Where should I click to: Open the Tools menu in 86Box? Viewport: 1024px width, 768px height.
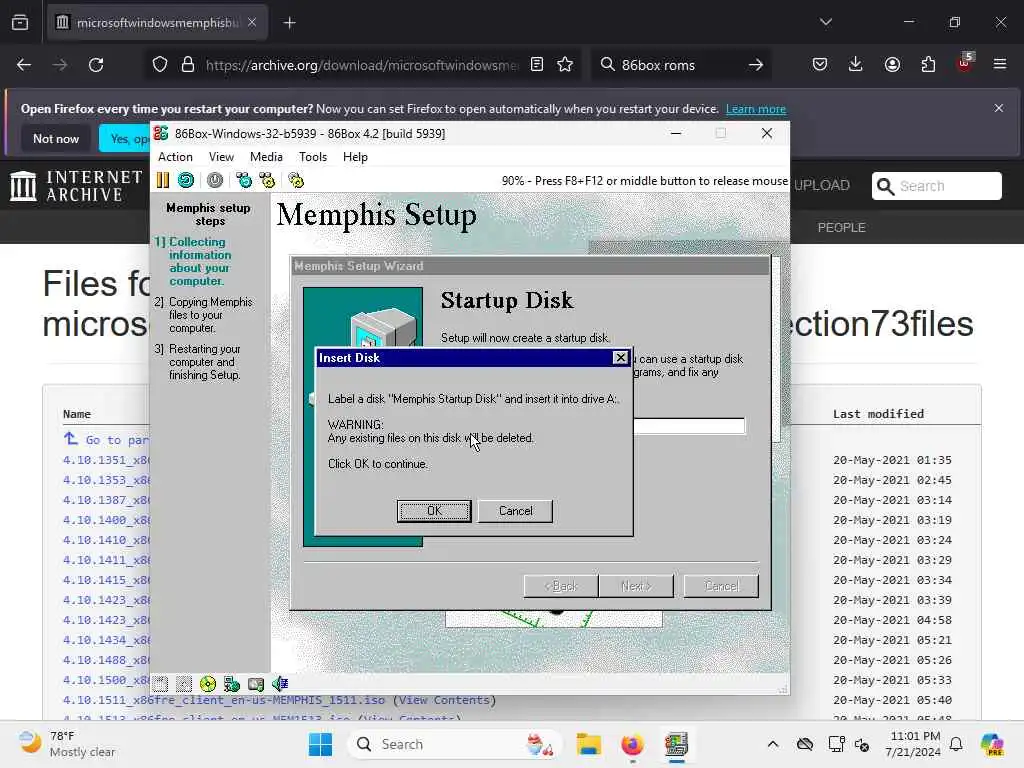coord(313,157)
